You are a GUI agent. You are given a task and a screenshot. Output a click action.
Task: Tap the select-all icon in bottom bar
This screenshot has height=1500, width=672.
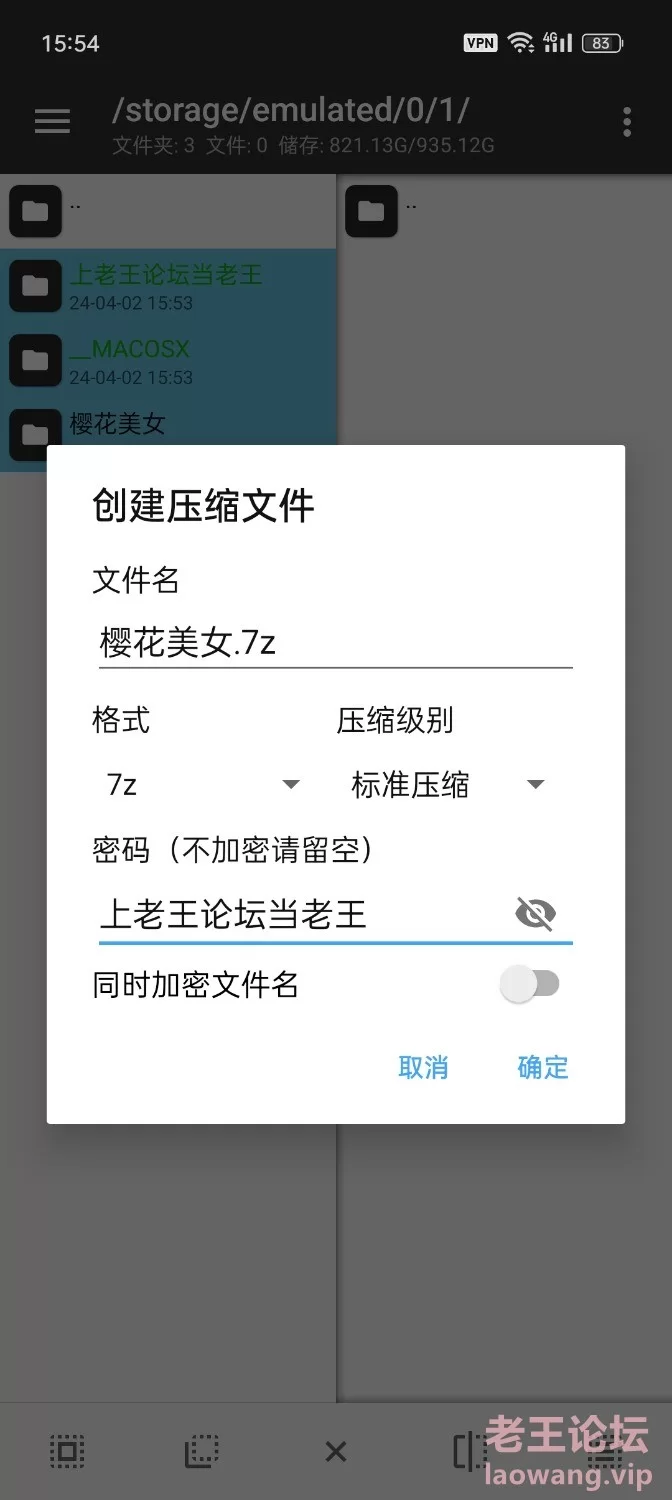click(67, 1452)
